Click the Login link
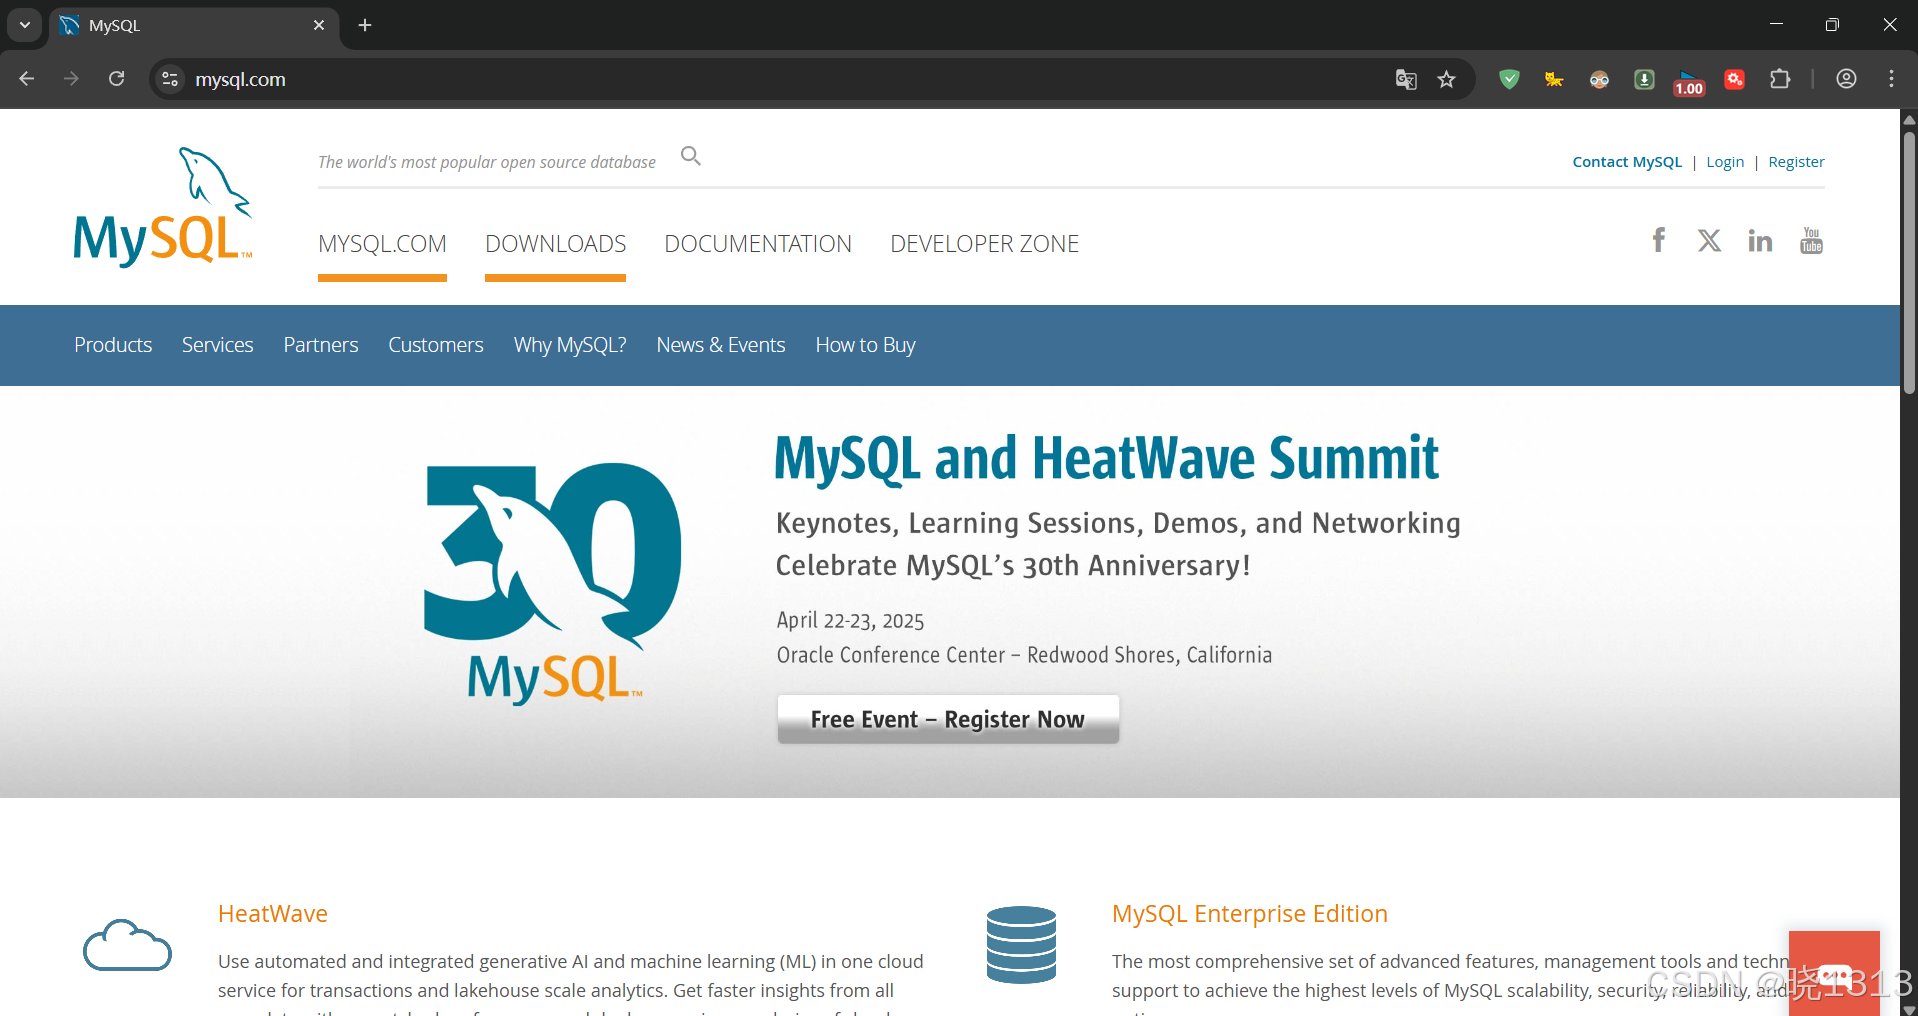This screenshot has height=1016, width=1918. coord(1725,162)
